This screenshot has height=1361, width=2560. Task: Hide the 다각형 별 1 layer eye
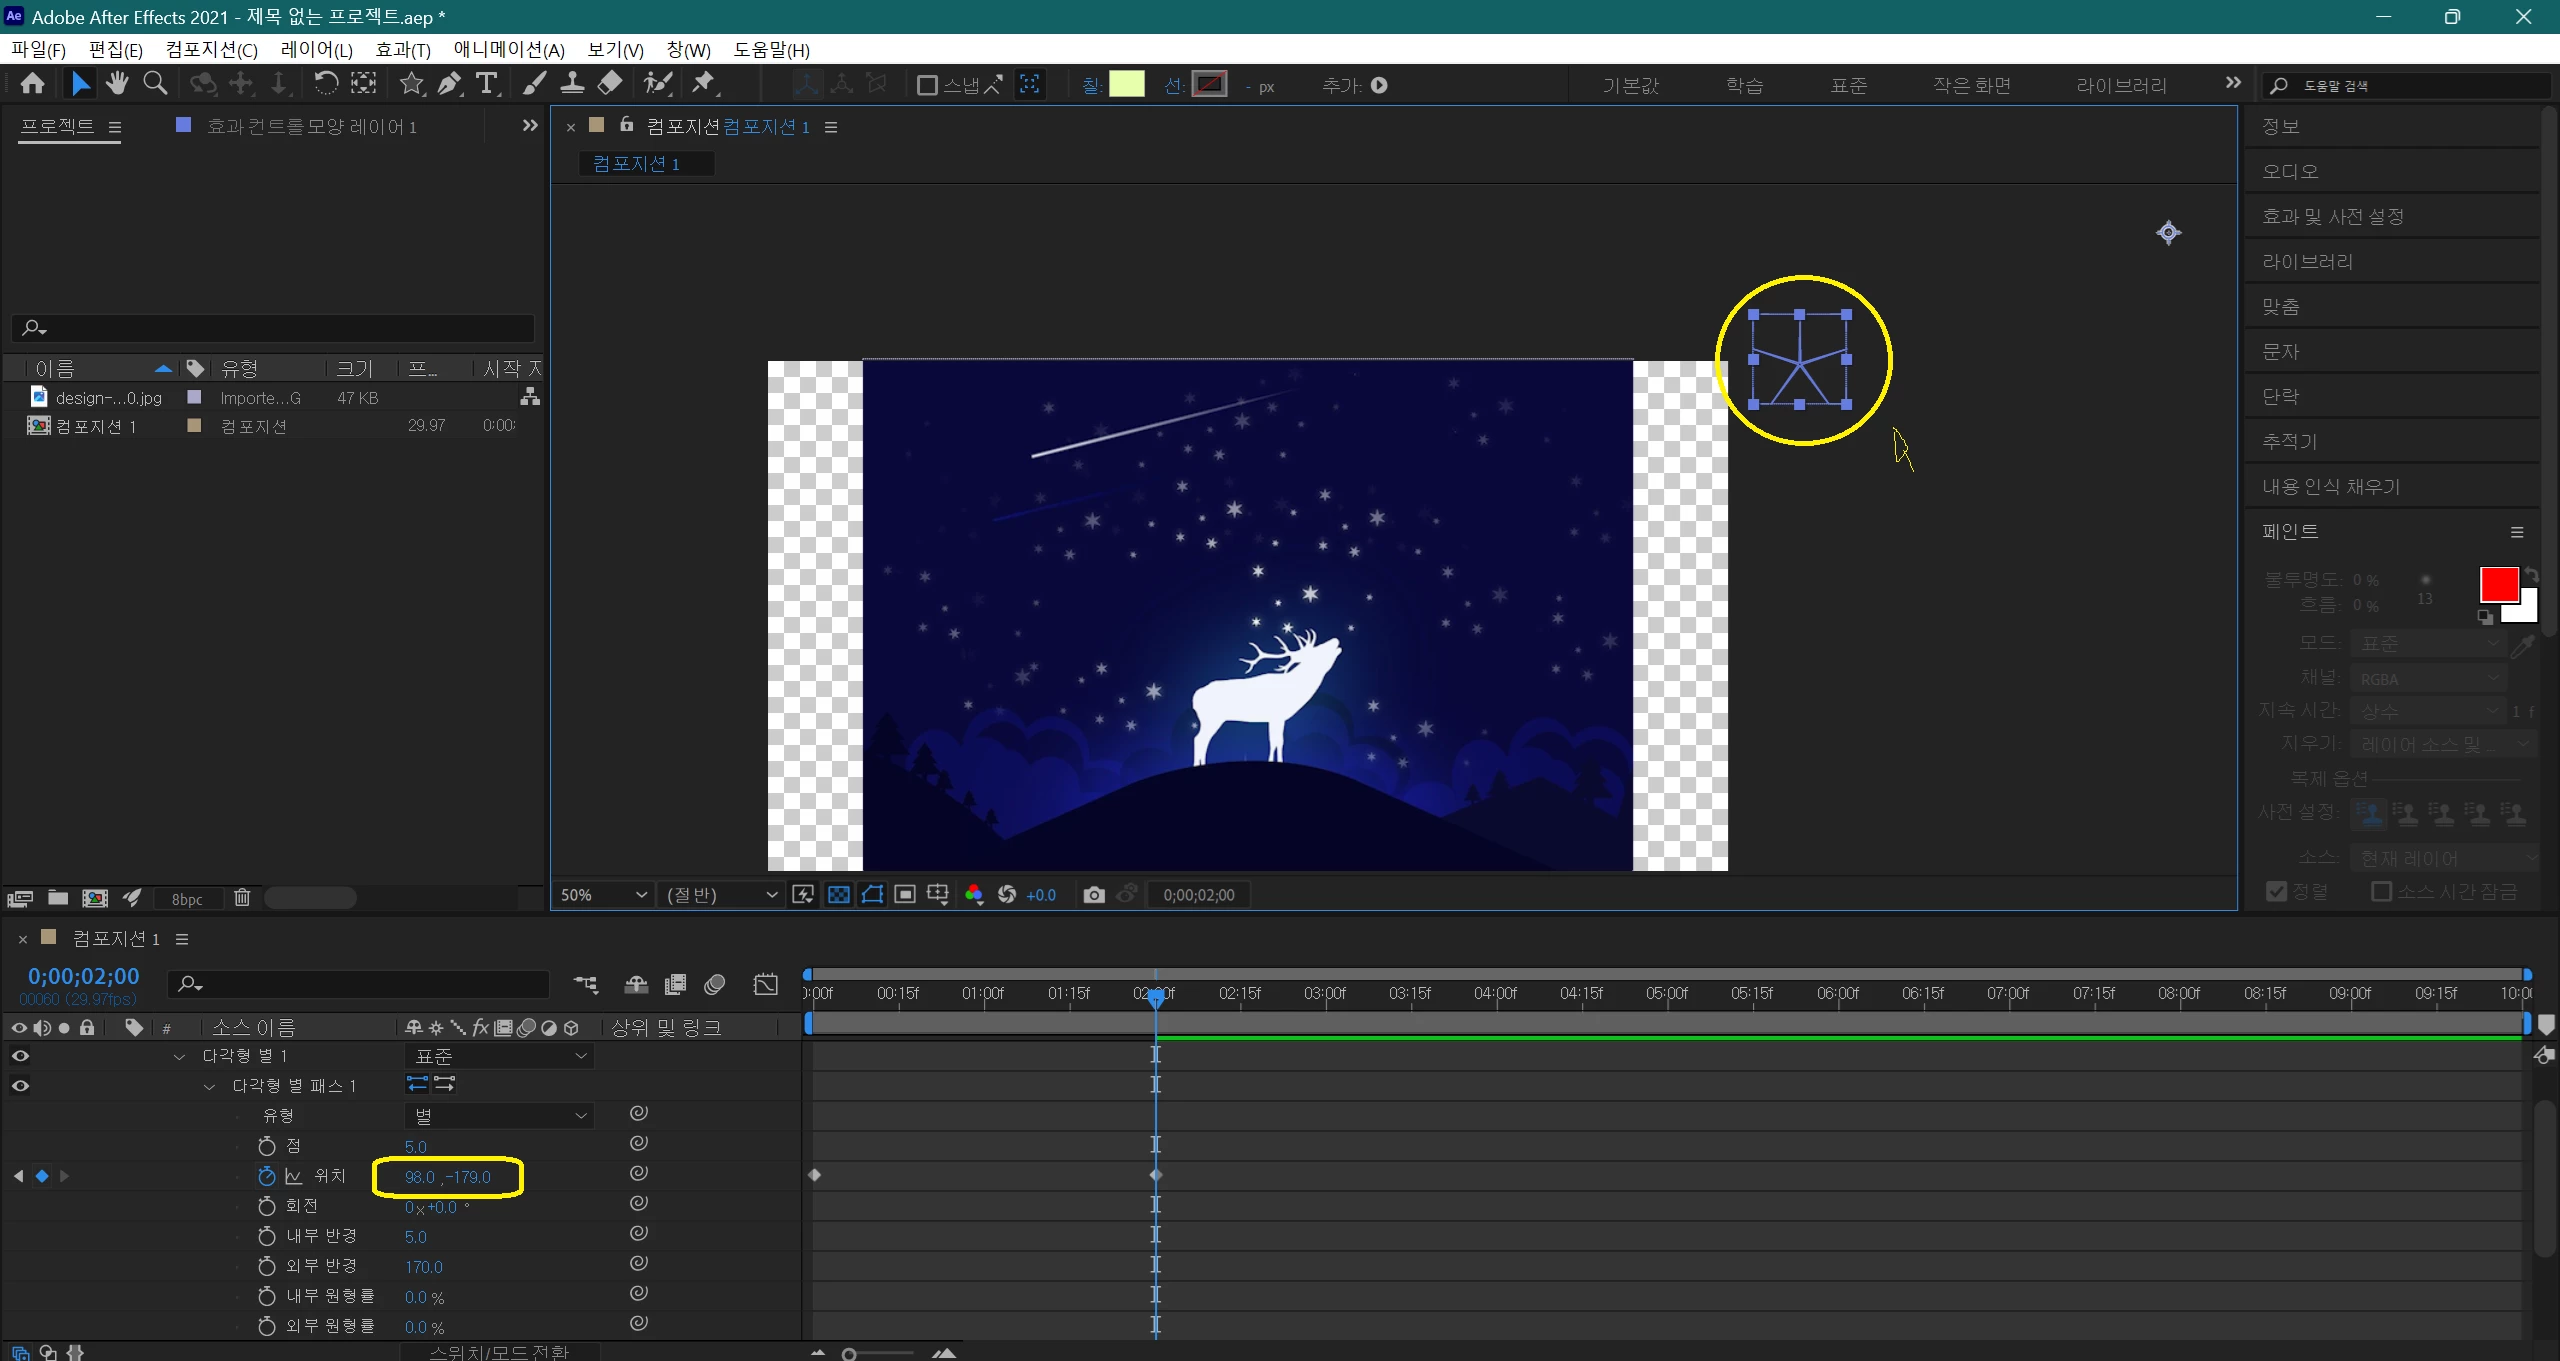[20, 1056]
